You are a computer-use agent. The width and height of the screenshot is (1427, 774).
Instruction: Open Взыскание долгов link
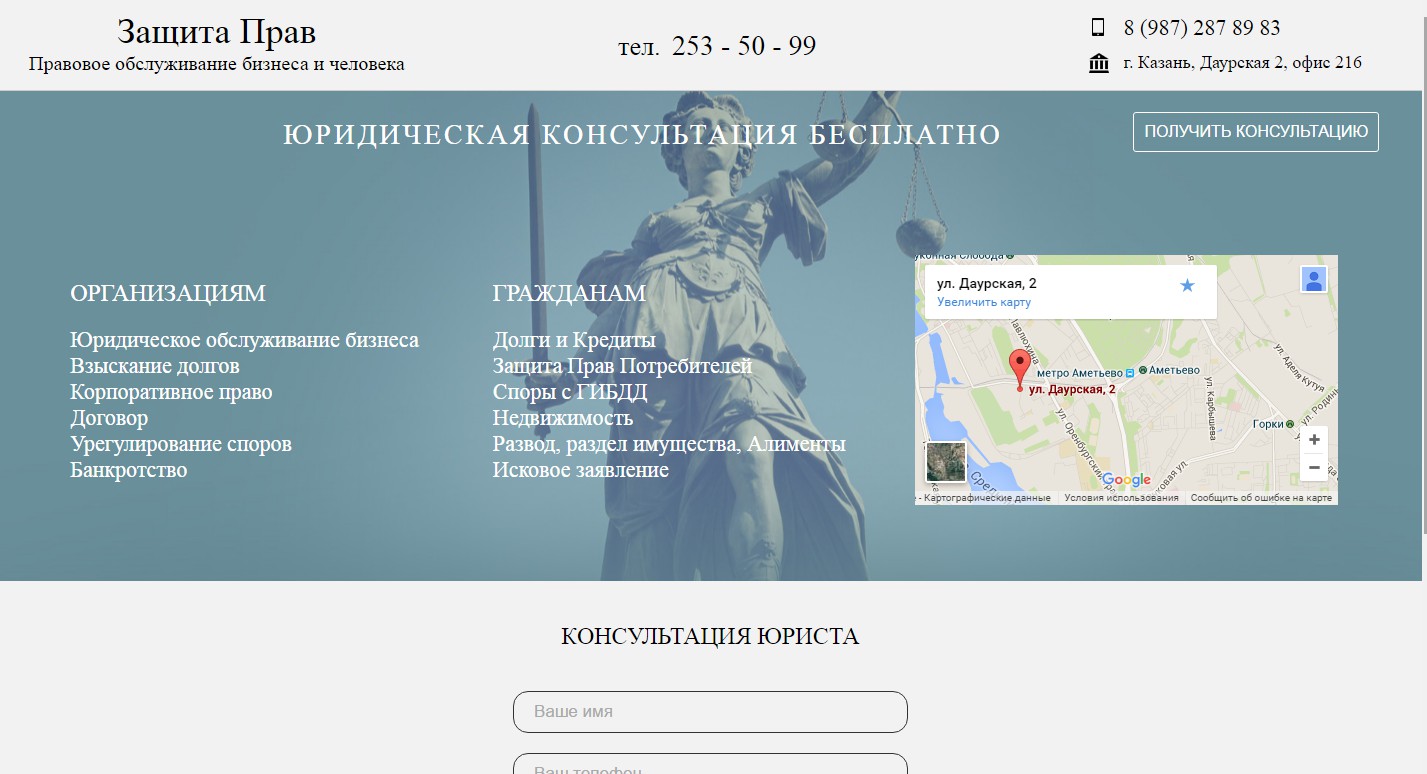155,366
